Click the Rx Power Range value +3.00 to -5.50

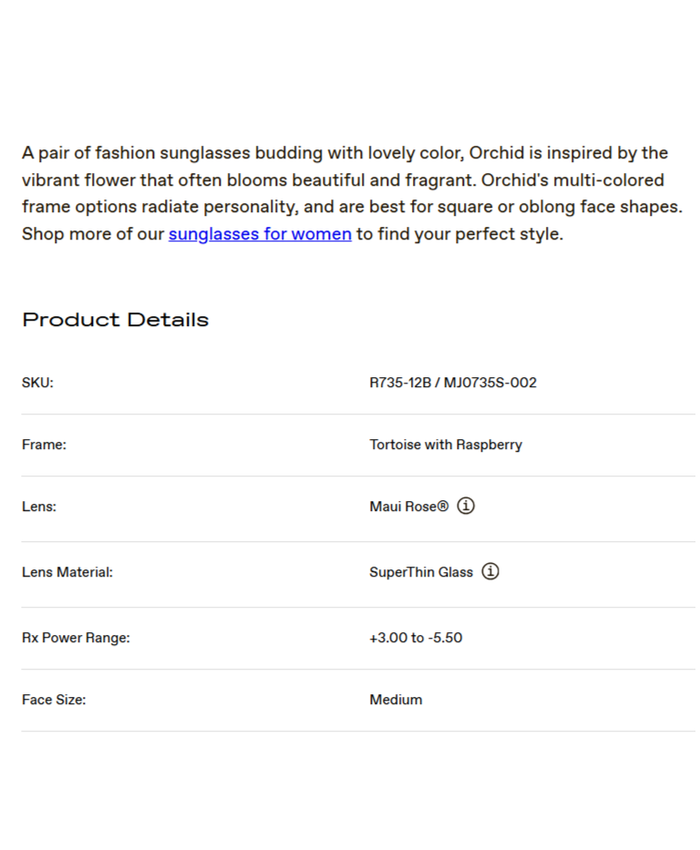415,638
